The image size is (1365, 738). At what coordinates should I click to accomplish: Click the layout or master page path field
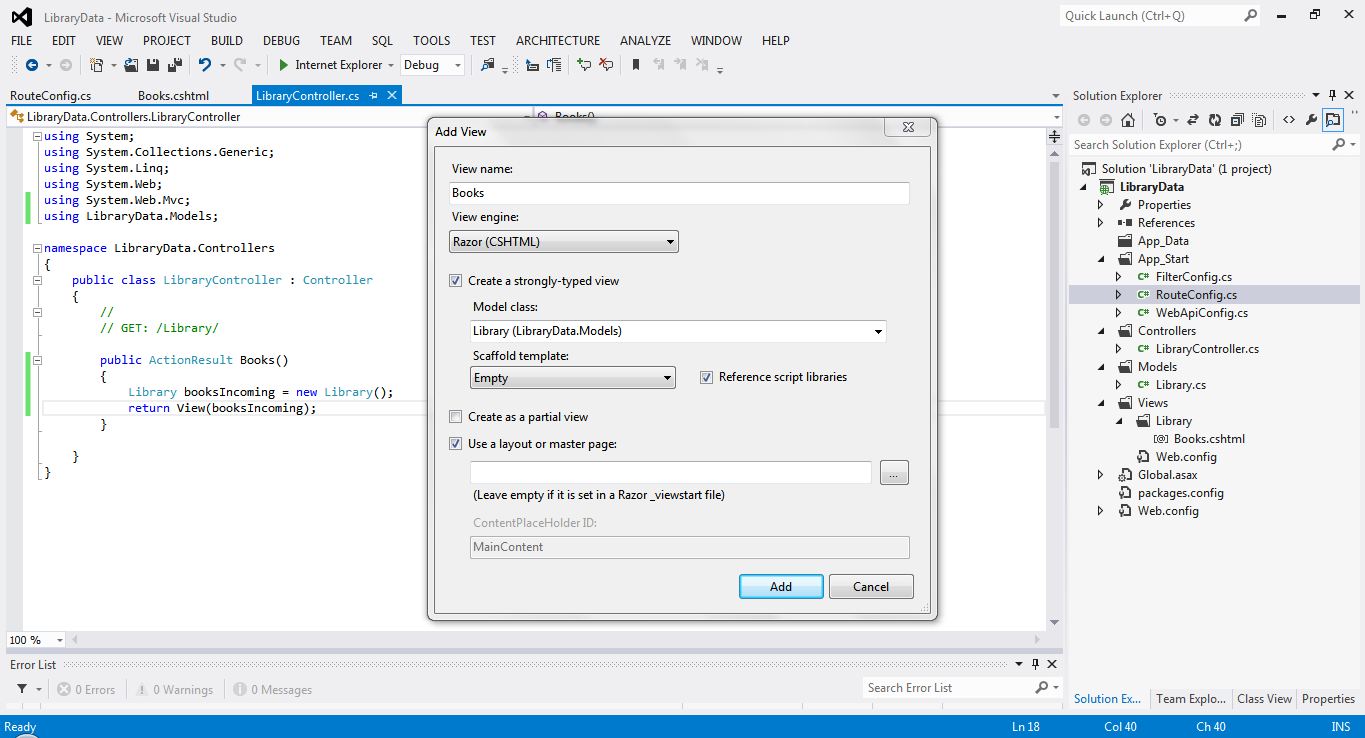[671, 472]
